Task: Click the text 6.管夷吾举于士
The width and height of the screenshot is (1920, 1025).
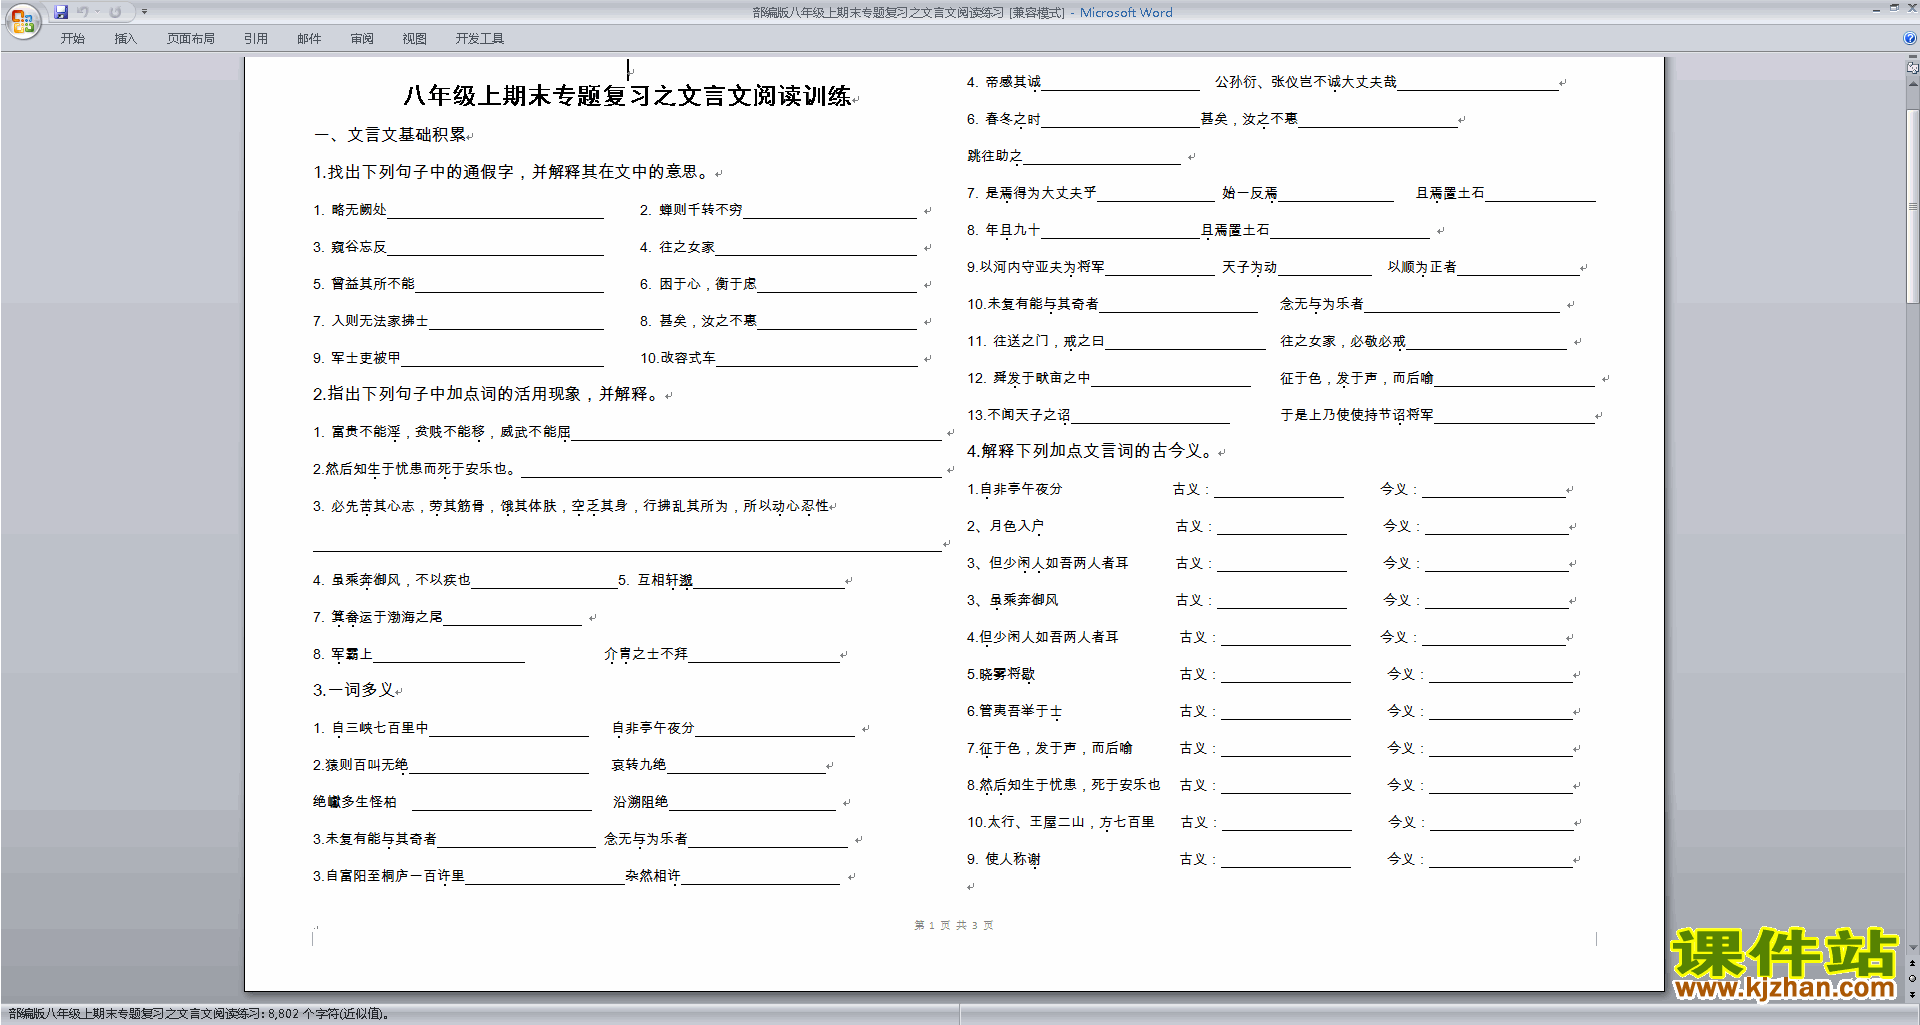Action: coord(1015,711)
